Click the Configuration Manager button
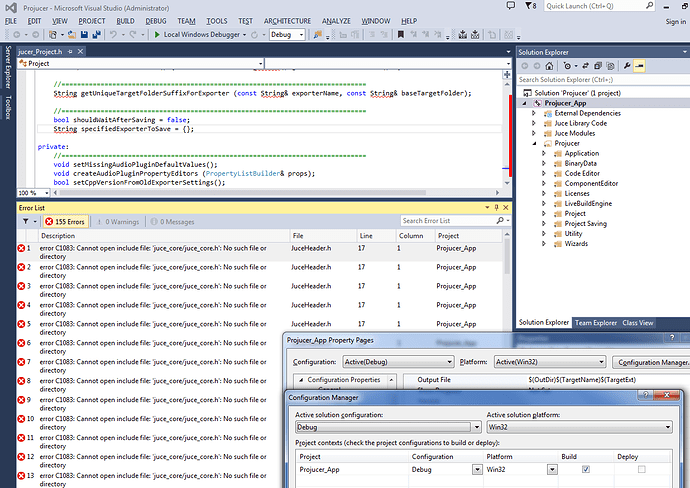690x488 pixels. 648,362
